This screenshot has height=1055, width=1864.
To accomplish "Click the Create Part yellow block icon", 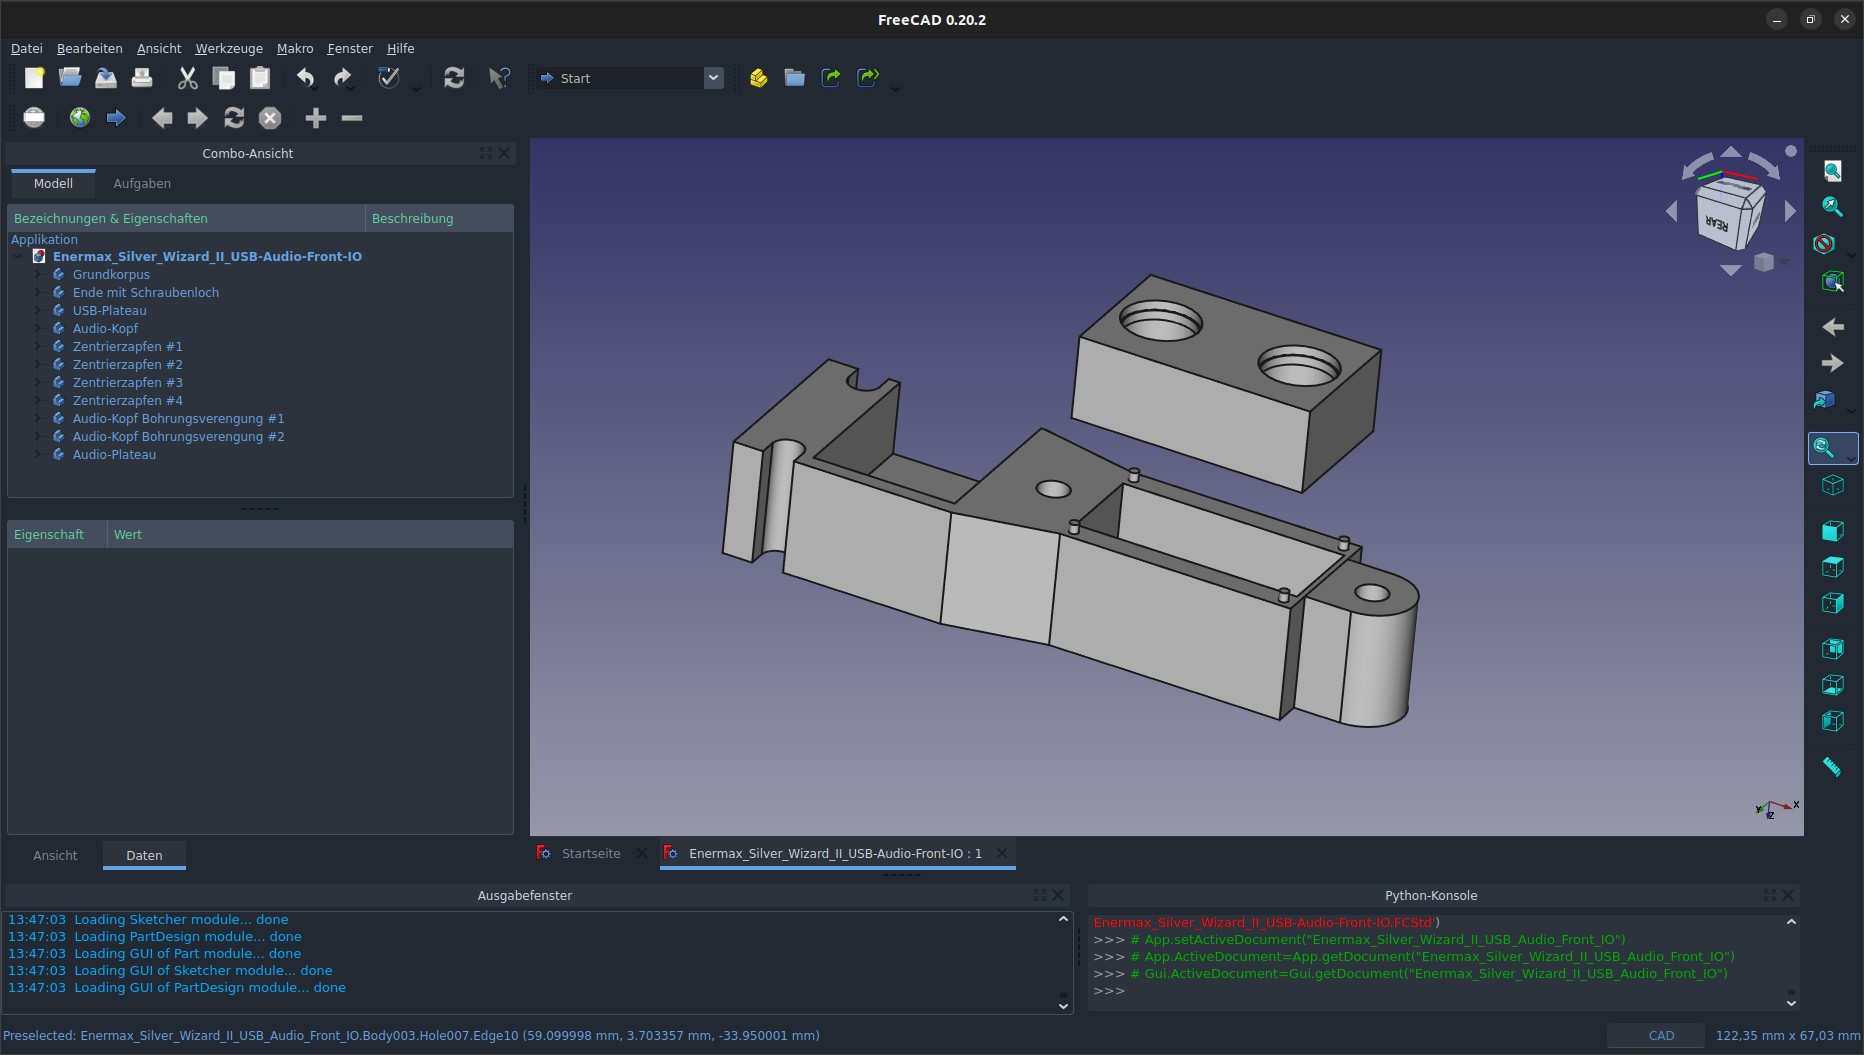I will tap(758, 78).
